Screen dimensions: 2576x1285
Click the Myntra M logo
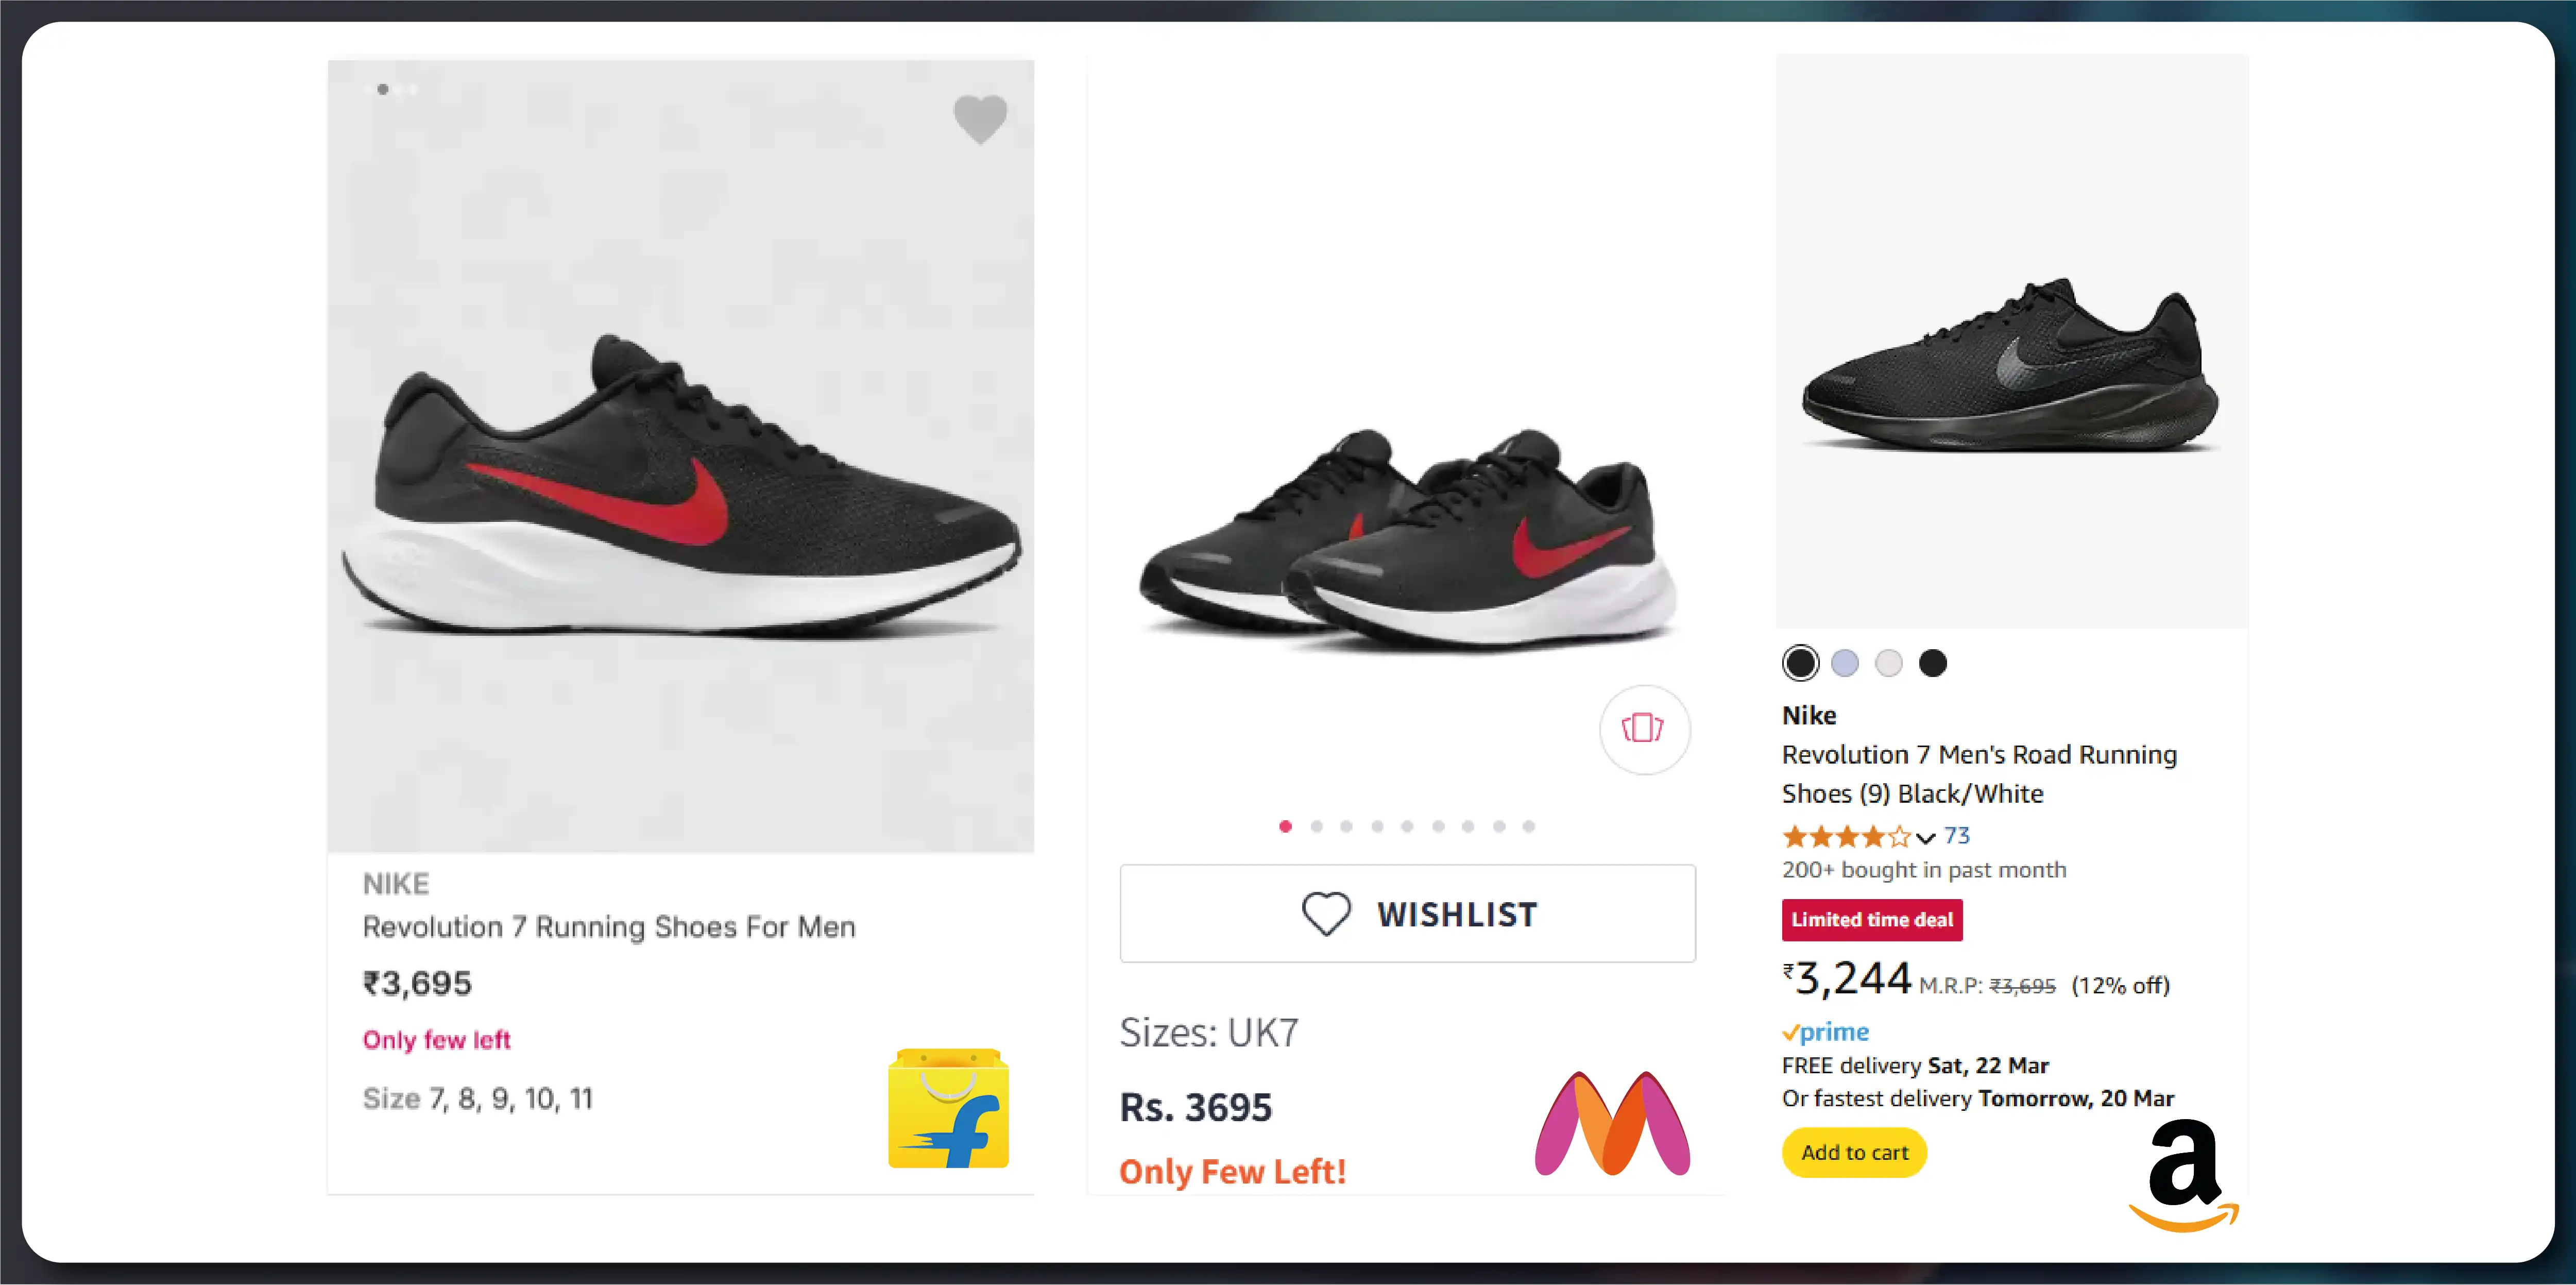coord(1612,1123)
